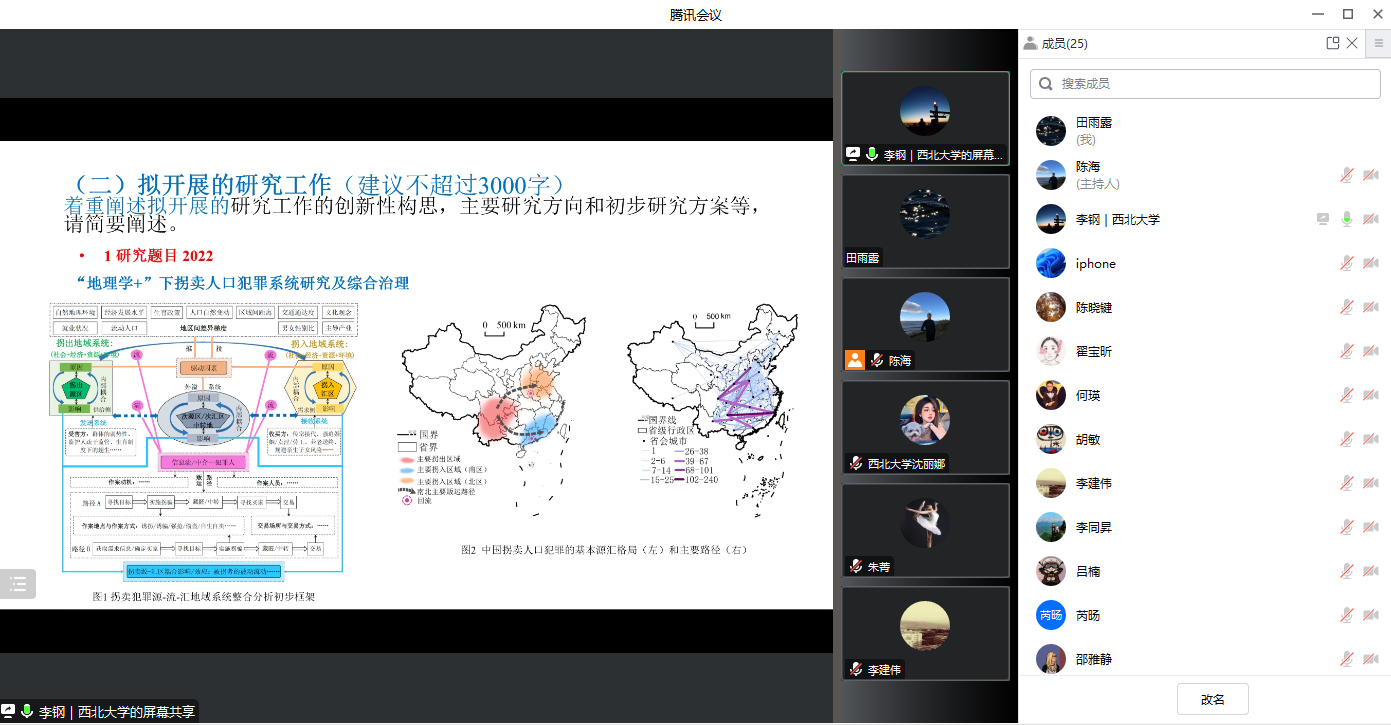Click the 成员(25) panel header

[1064, 43]
